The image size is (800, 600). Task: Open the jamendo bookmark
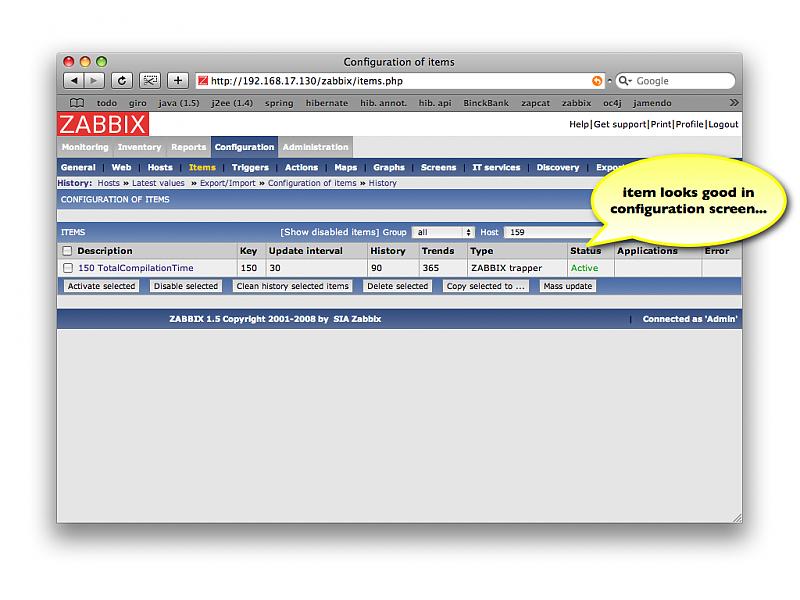coord(652,103)
